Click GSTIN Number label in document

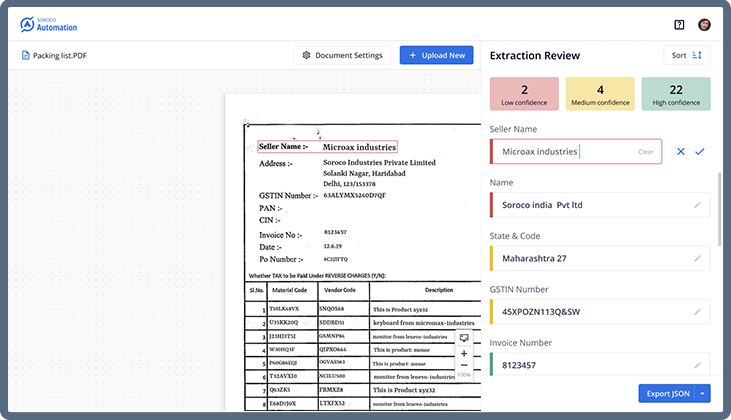pyautogui.click(x=288, y=195)
